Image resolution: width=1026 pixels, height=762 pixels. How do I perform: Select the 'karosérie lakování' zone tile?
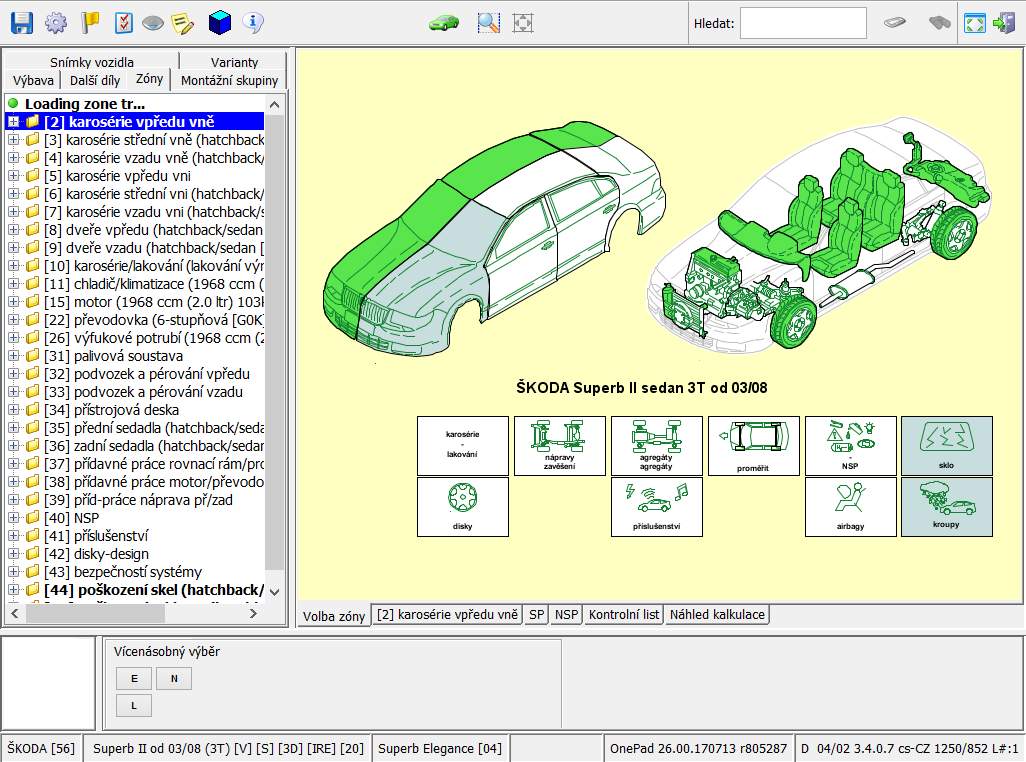tap(463, 445)
